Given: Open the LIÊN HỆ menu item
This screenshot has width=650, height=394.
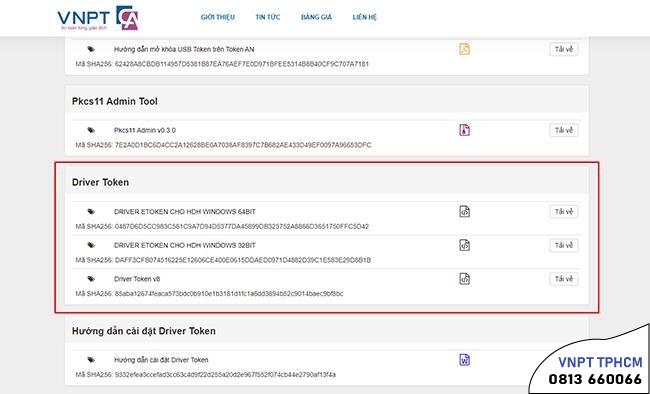Looking at the screenshot, I should 364,17.
